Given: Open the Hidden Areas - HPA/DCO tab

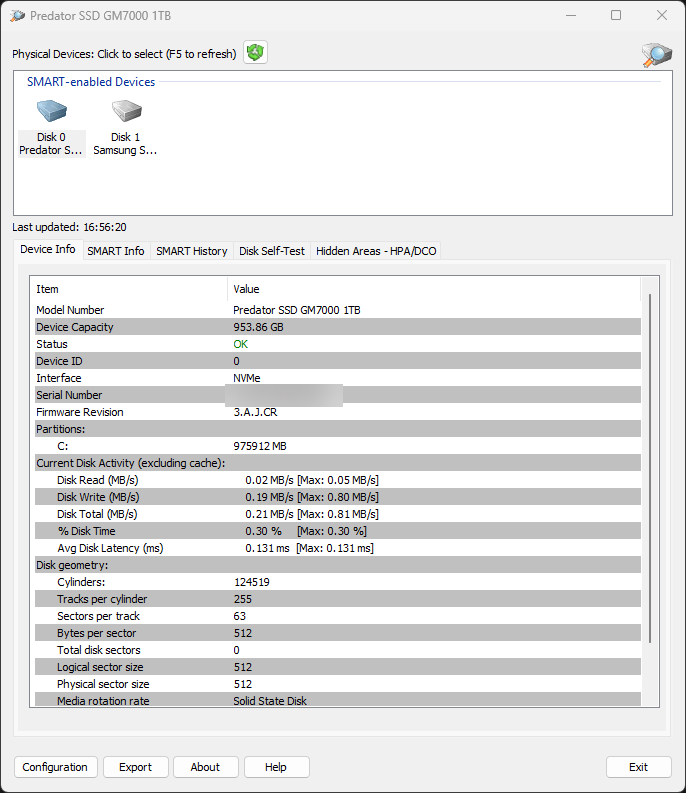Looking at the screenshot, I should (376, 251).
